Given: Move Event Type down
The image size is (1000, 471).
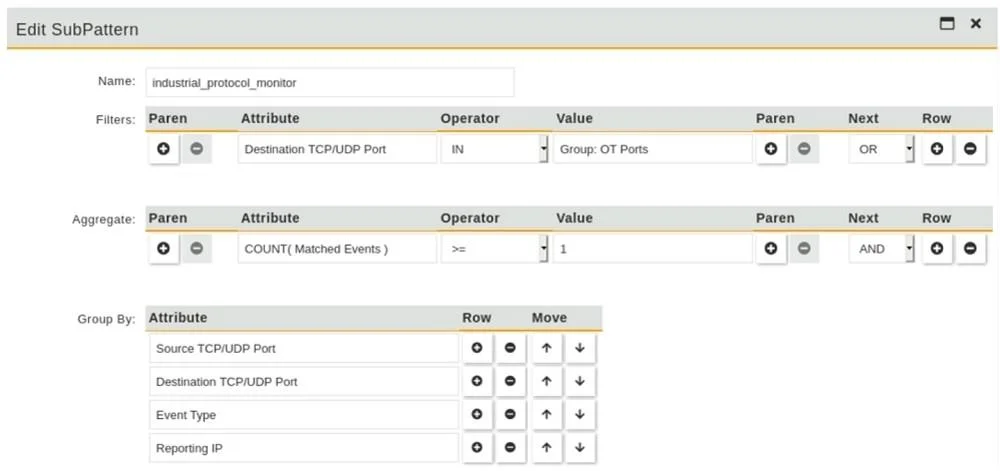Looking at the screenshot, I should pos(580,414).
